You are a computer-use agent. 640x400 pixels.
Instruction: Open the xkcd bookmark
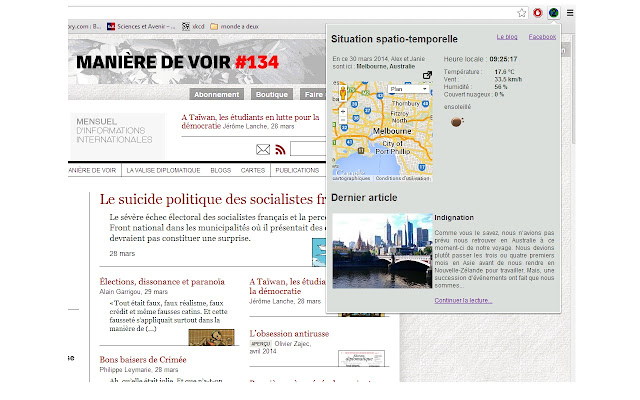[193, 27]
